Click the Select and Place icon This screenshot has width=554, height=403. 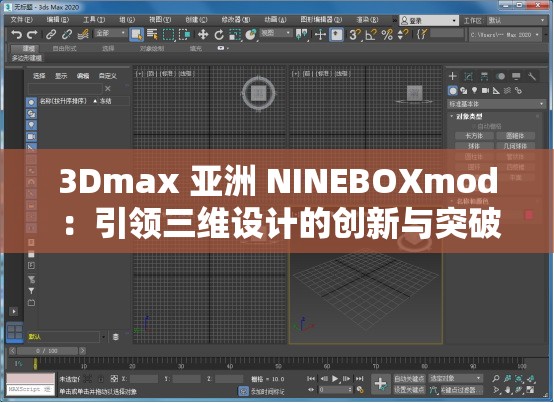(251, 35)
